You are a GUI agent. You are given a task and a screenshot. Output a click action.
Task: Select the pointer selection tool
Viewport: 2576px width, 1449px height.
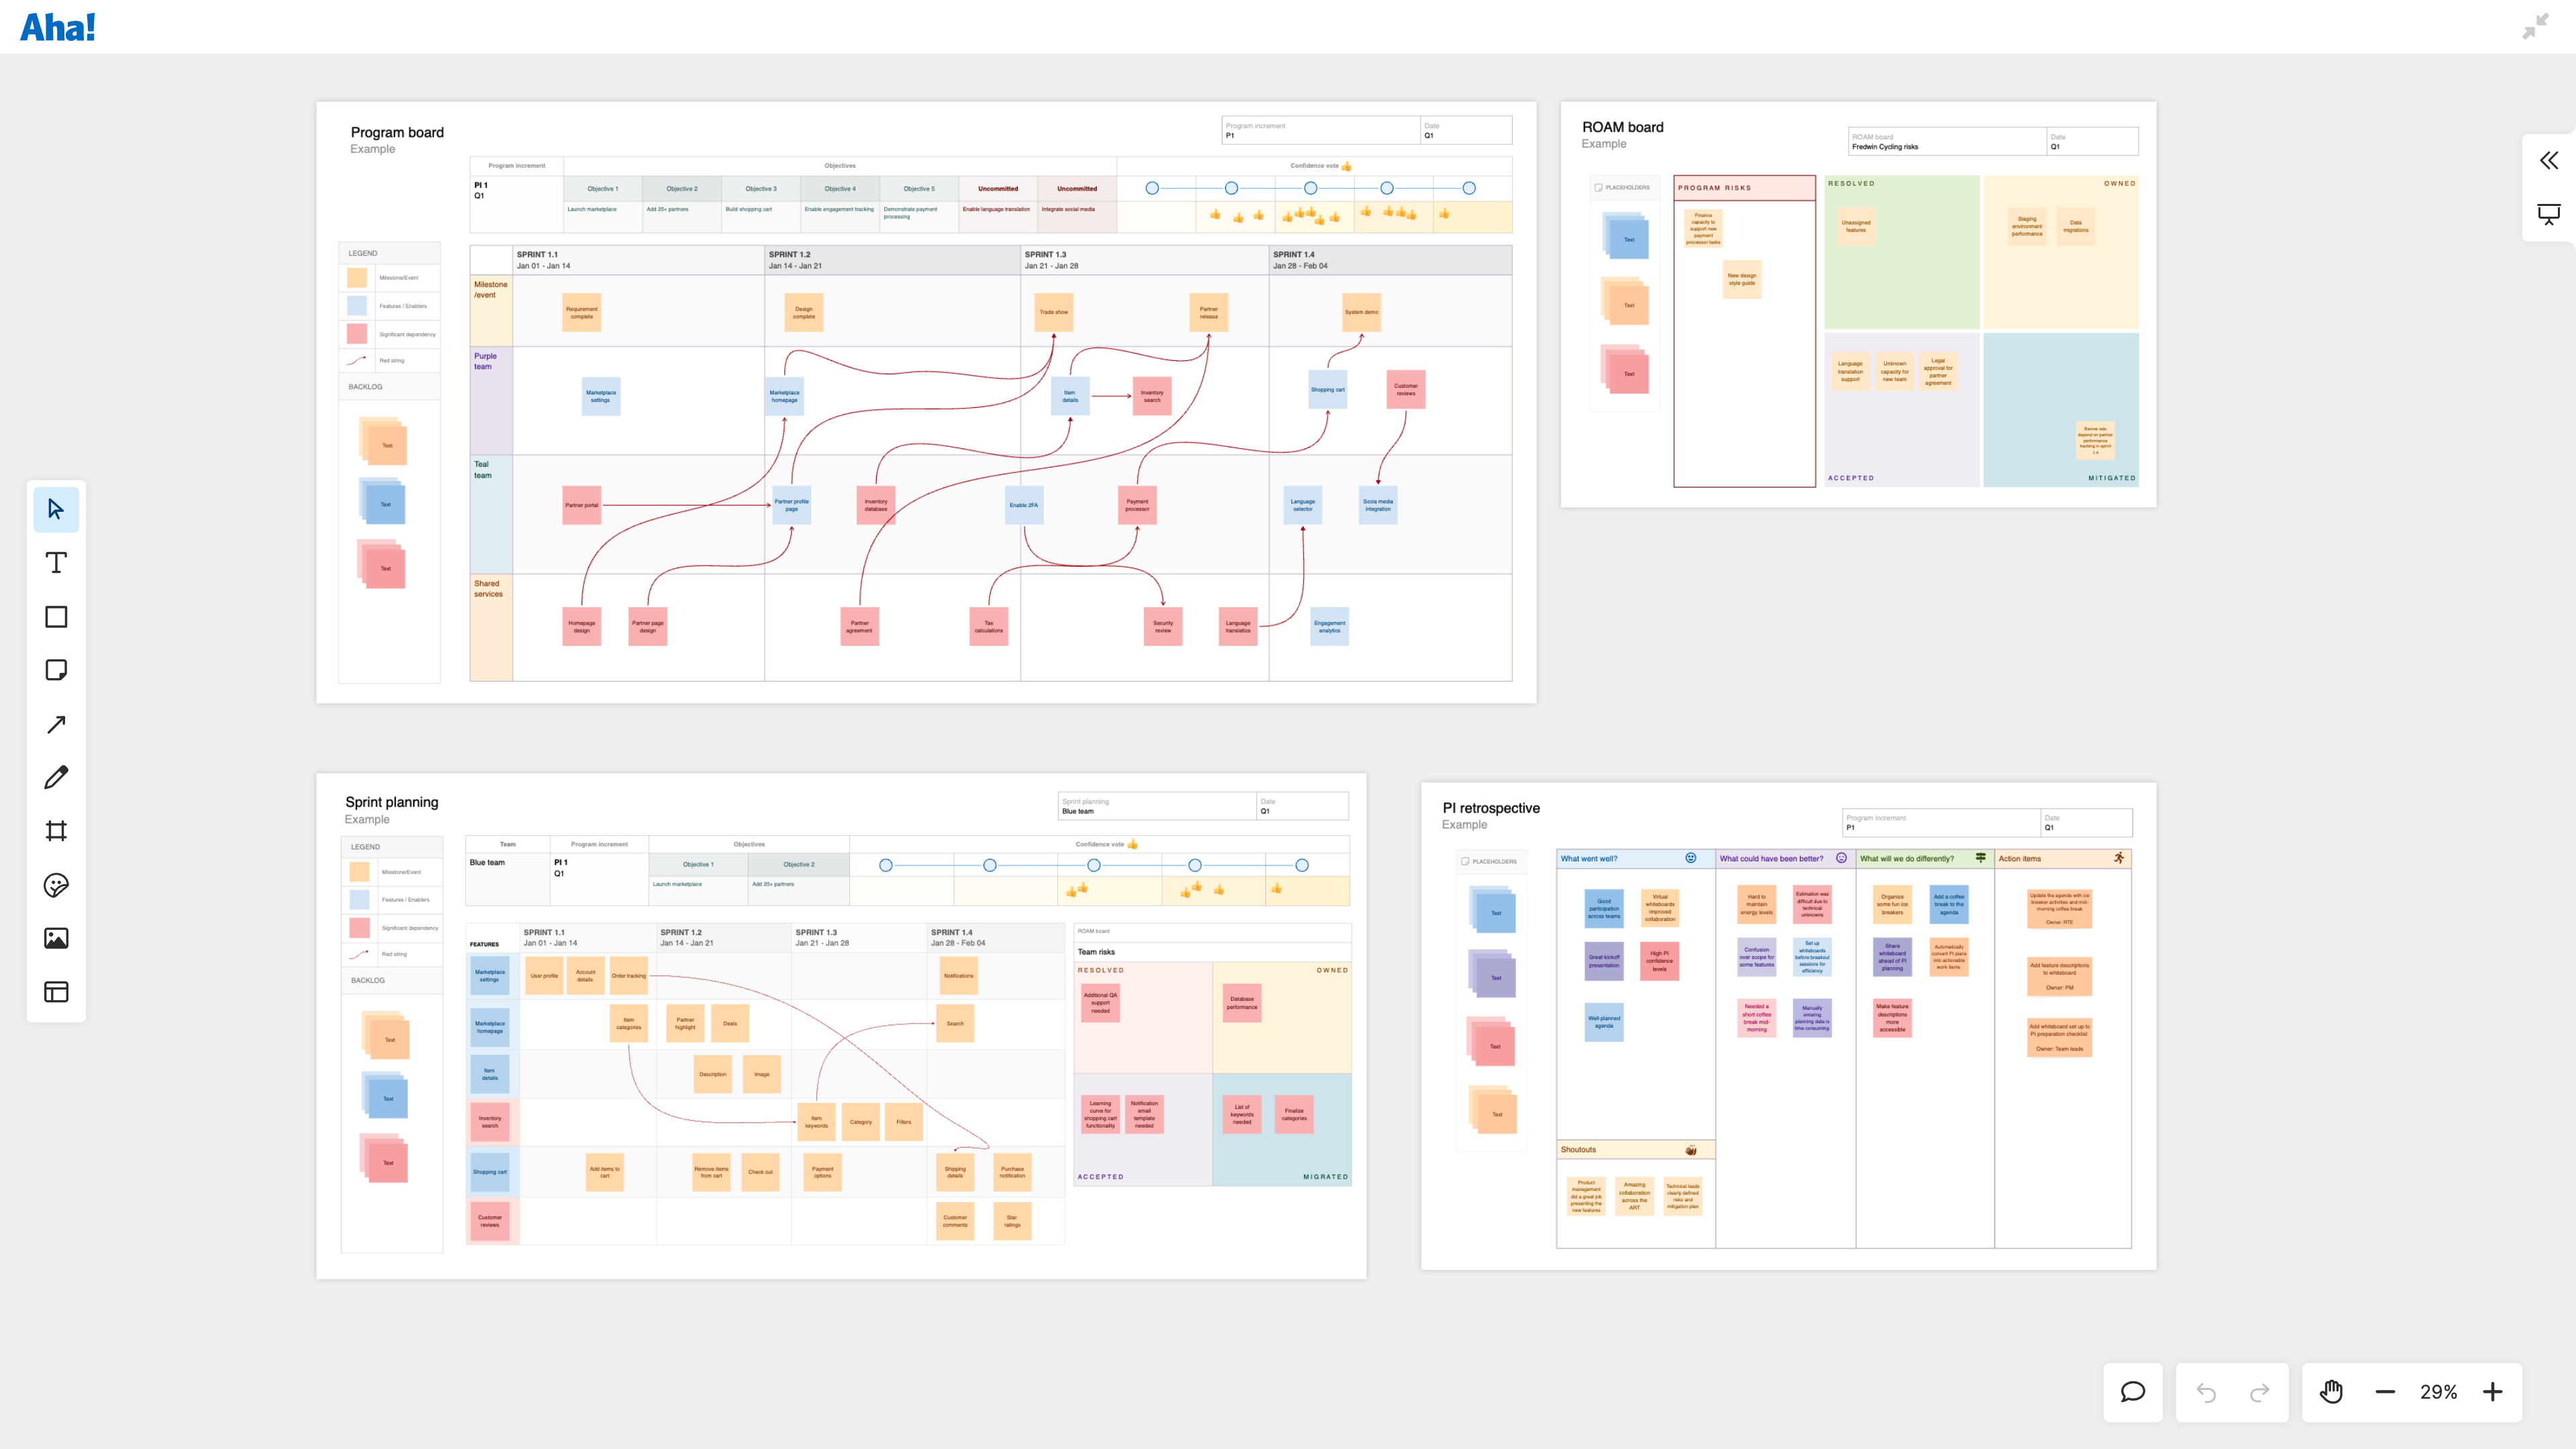pos(56,509)
